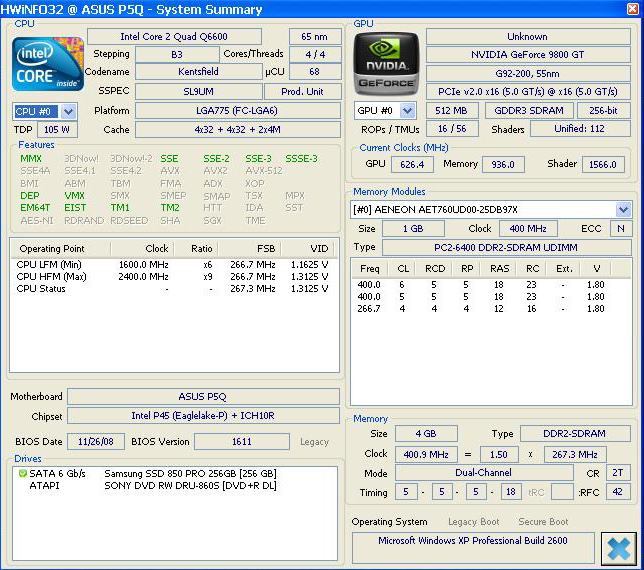
Task: Click the GDDR3 SDRAM field
Action: tap(529, 110)
